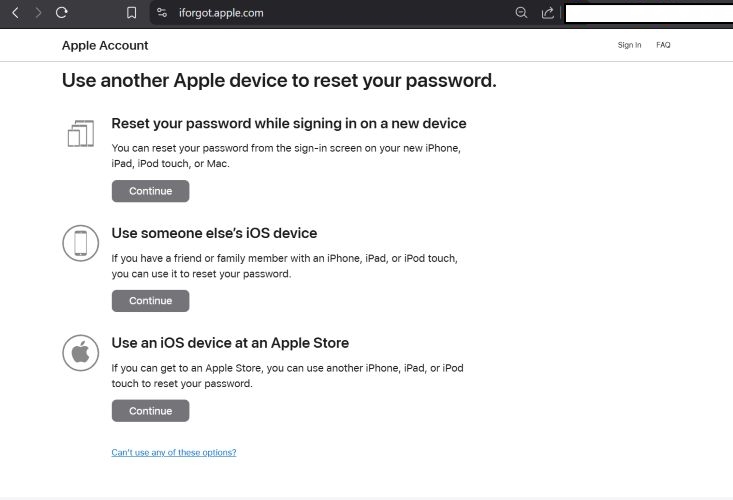This screenshot has width=733, height=500.
Task: Open the Sign In page
Action: (629, 45)
